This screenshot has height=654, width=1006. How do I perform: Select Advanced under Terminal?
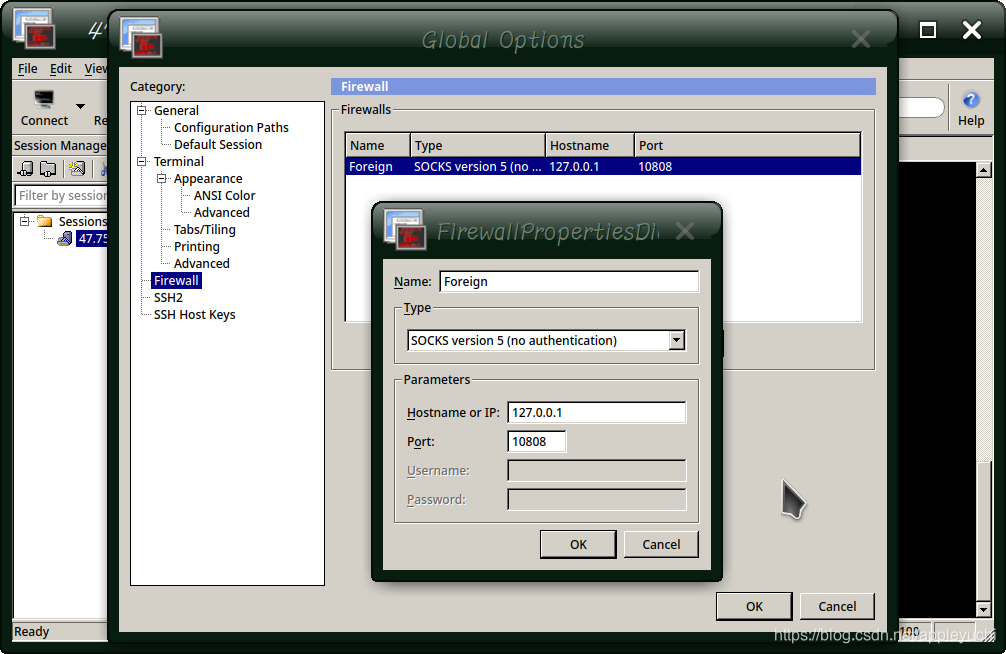point(201,264)
